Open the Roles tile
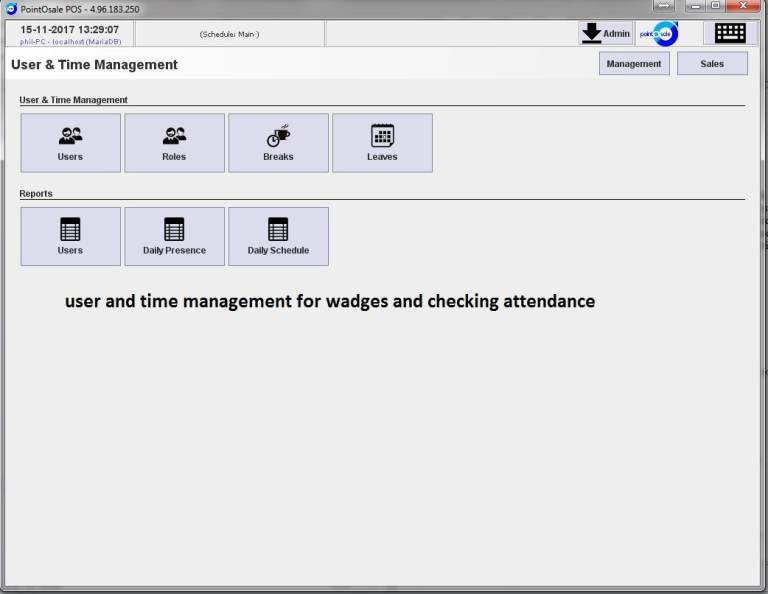 coord(174,142)
